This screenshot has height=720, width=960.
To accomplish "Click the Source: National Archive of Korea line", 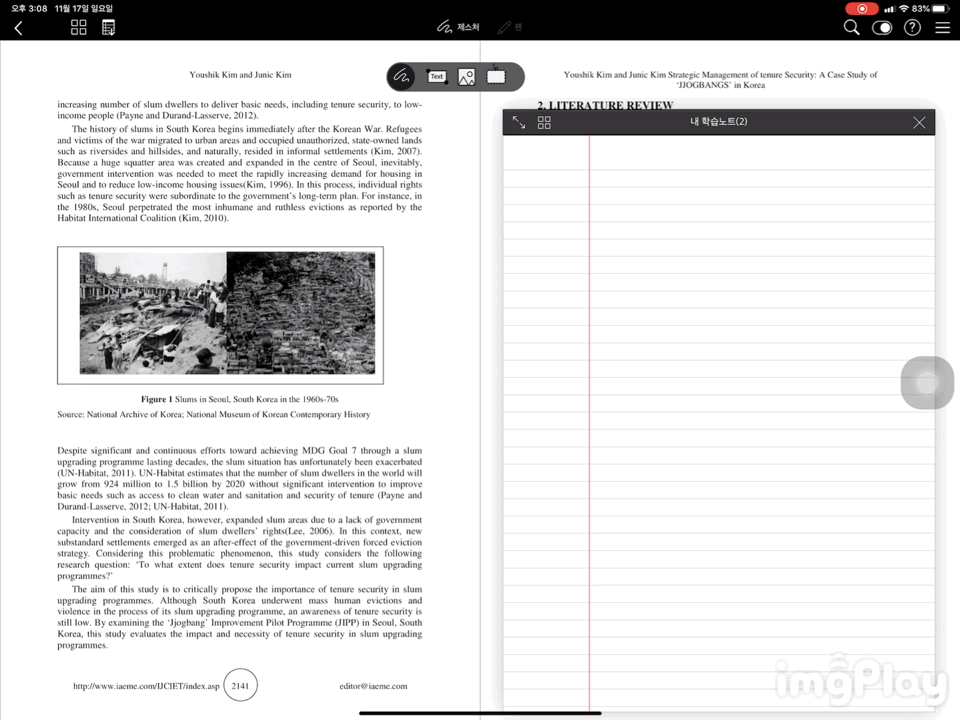I will 214,414.
